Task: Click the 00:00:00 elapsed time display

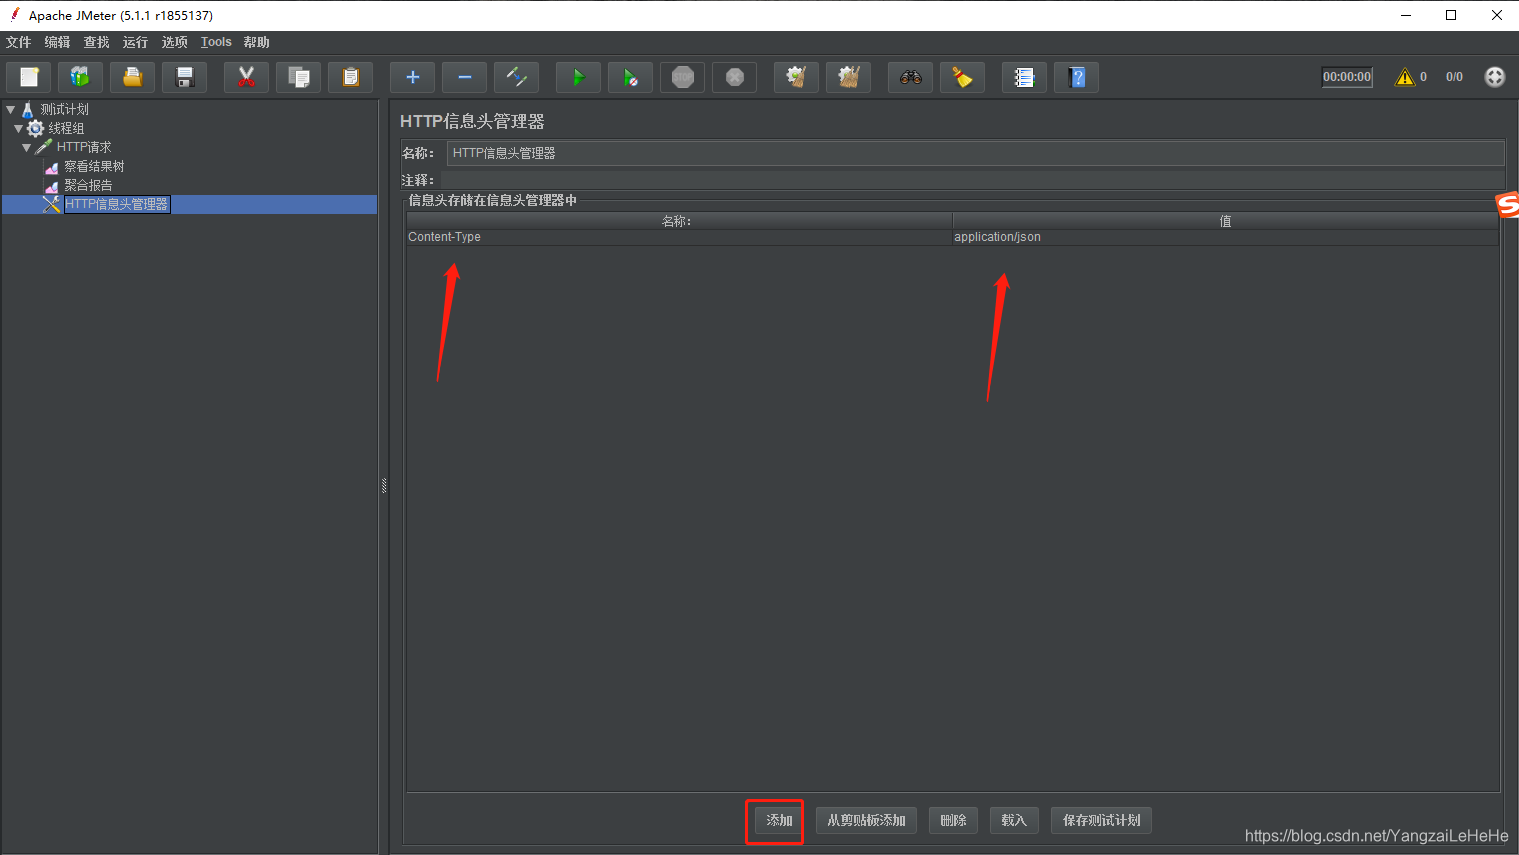Action: coord(1347,77)
